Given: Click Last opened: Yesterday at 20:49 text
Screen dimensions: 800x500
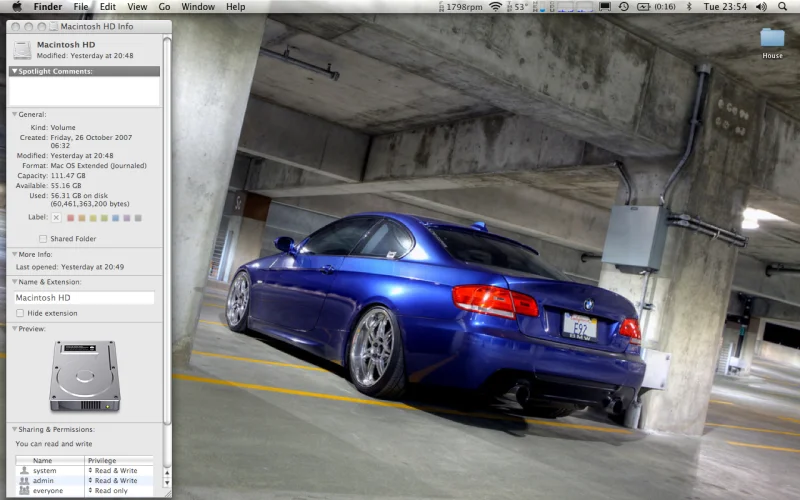Looking at the screenshot, I should click(70, 267).
